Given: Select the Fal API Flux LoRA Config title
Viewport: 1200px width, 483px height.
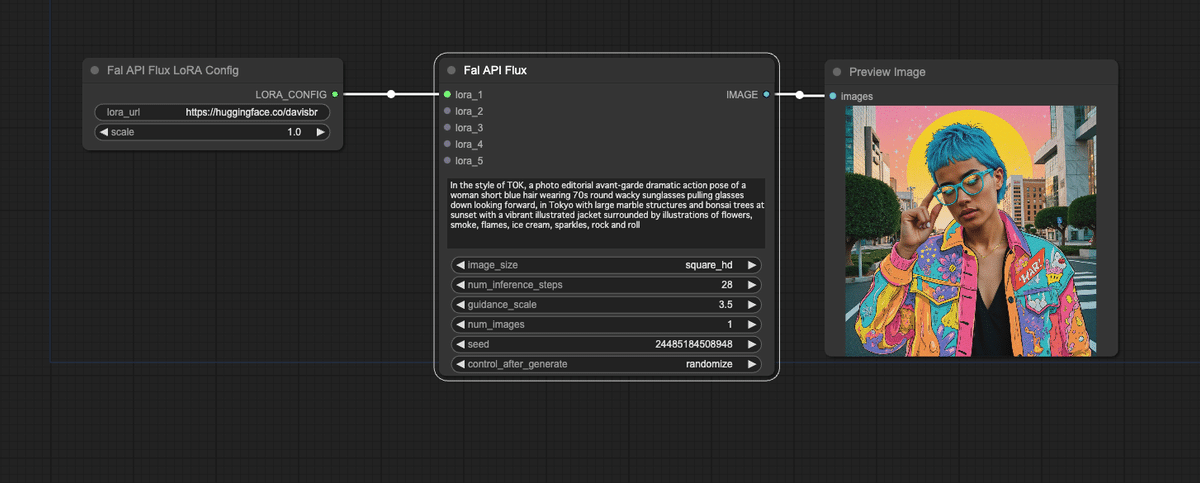Looking at the screenshot, I should click(173, 71).
